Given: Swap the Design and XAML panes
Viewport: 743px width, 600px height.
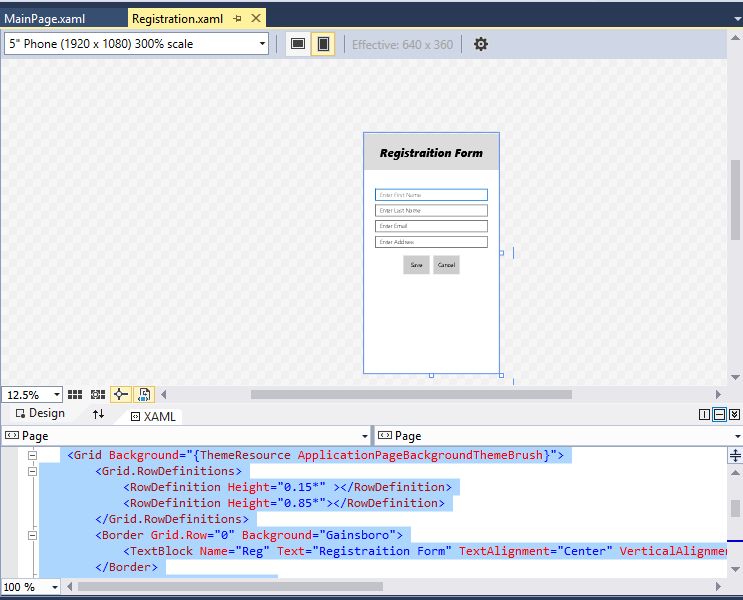Looking at the screenshot, I should point(98,414).
